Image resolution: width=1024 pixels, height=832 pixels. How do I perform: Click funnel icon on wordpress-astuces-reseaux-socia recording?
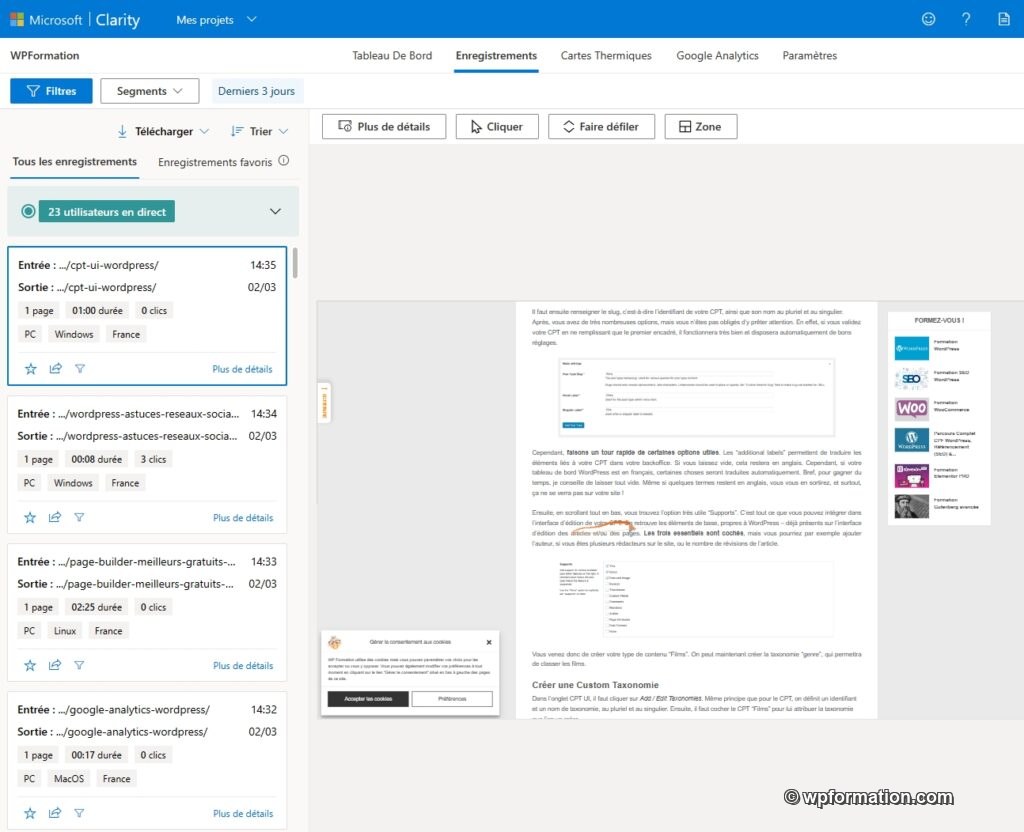(x=79, y=517)
